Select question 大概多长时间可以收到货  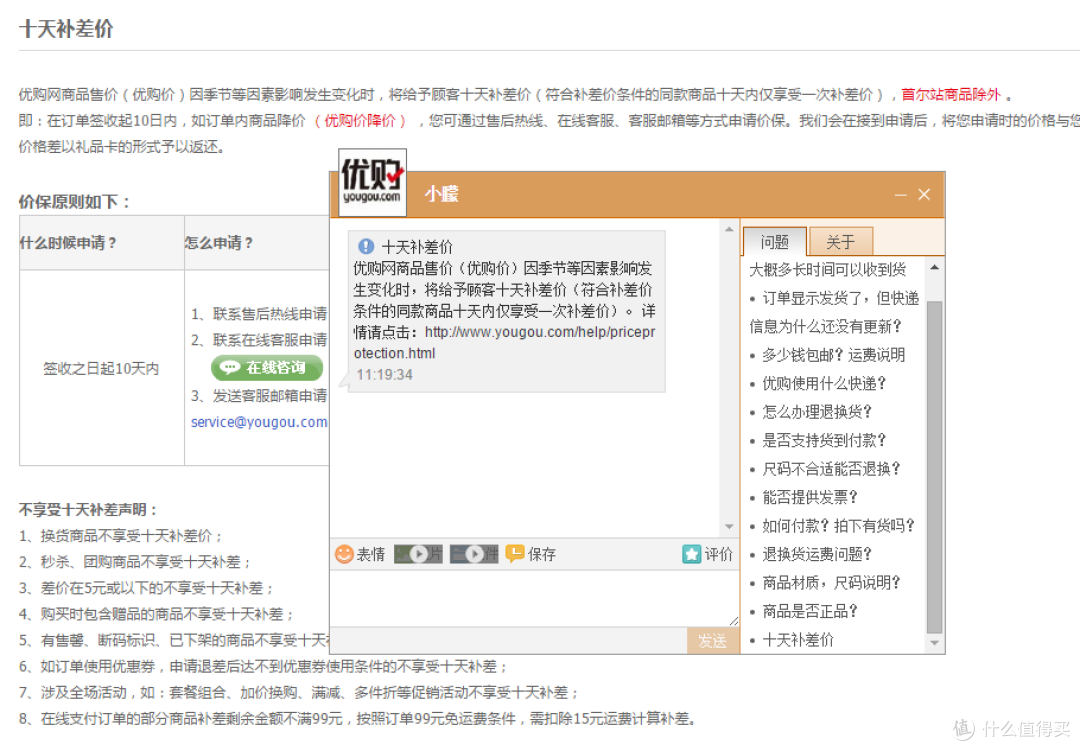(x=827, y=269)
